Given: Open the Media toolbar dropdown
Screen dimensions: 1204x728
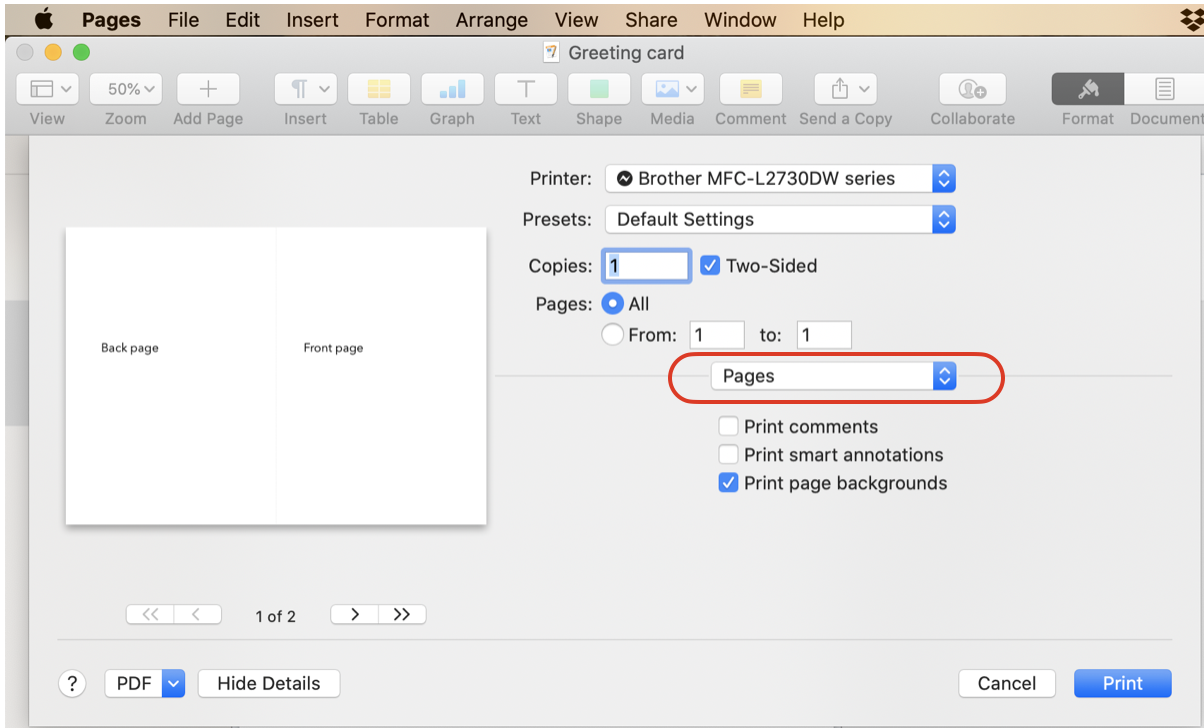Looking at the screenshot, I should [672, 89].
